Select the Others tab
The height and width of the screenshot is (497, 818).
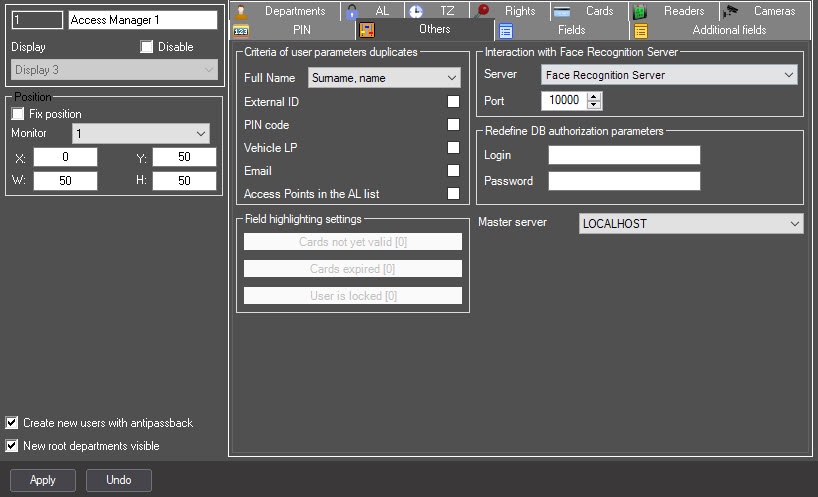[x=425, y=29]
